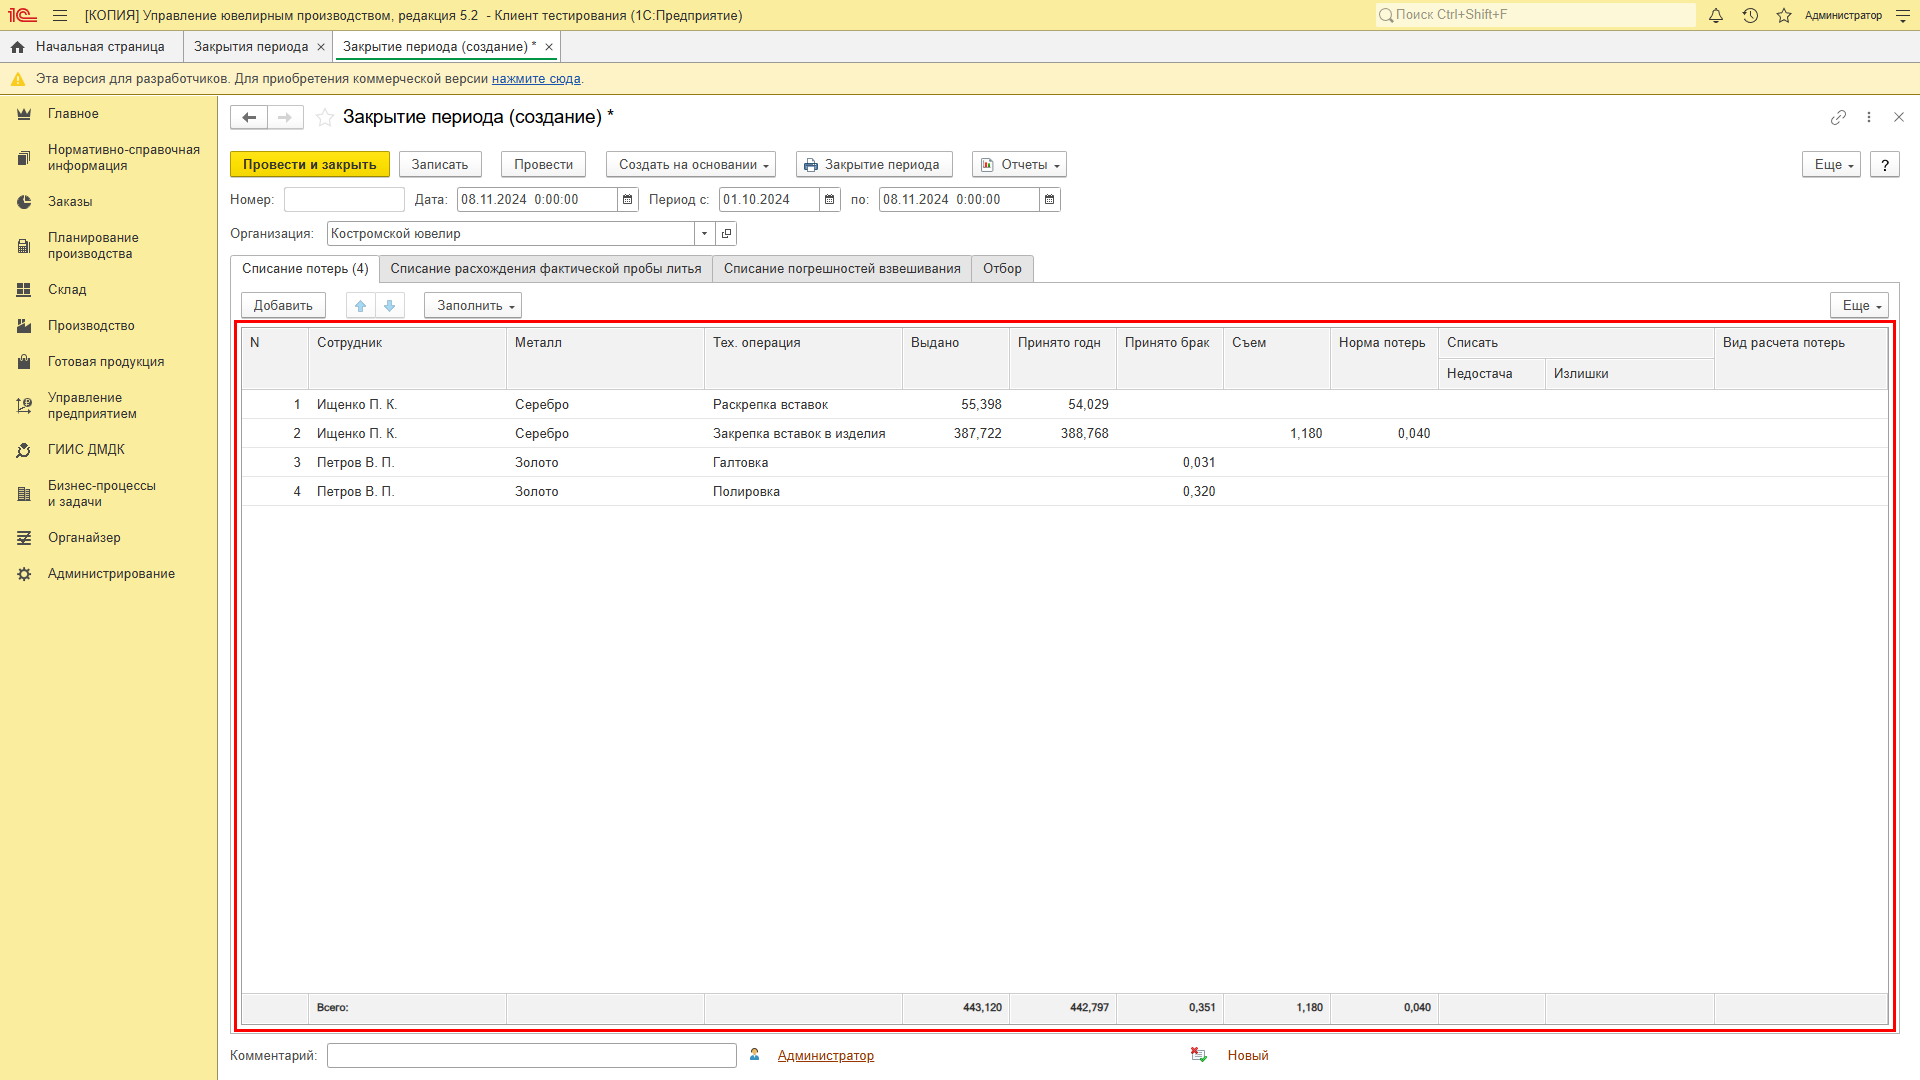Add document to favorites star
Viewport: 1920px width, 1080px height.
pos(325,117)
